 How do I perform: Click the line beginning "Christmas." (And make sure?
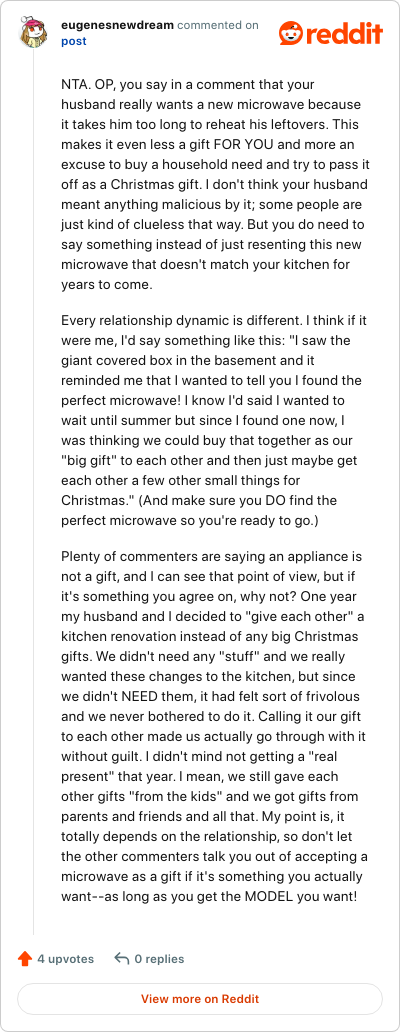[x=199, y=500]
